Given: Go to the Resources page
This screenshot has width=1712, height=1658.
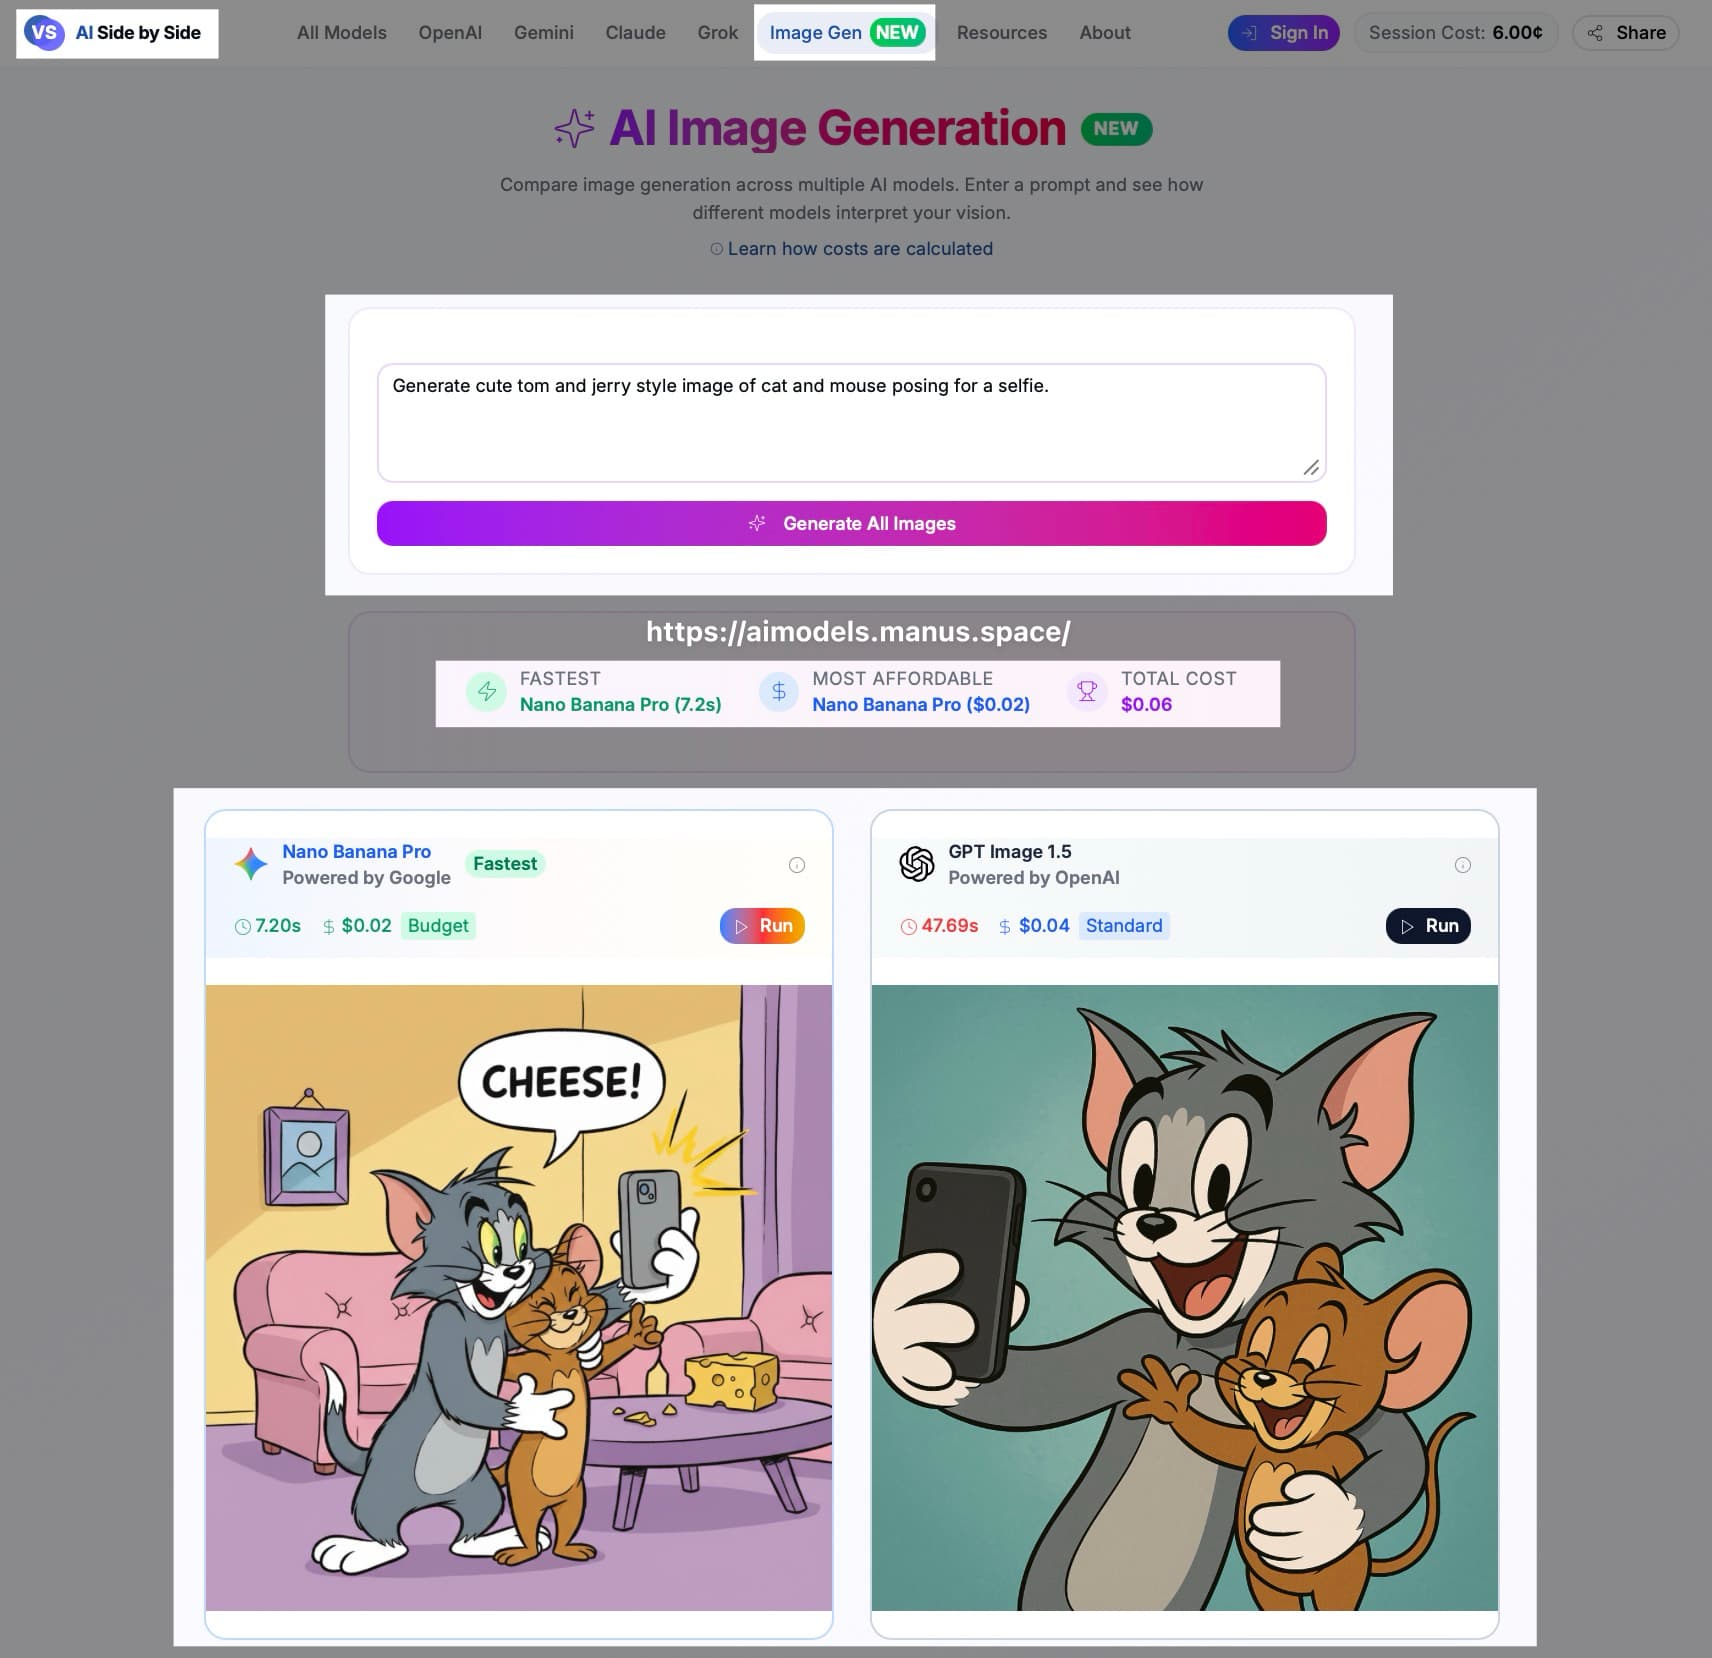Looking at the screenshot, I should 1002,33.
